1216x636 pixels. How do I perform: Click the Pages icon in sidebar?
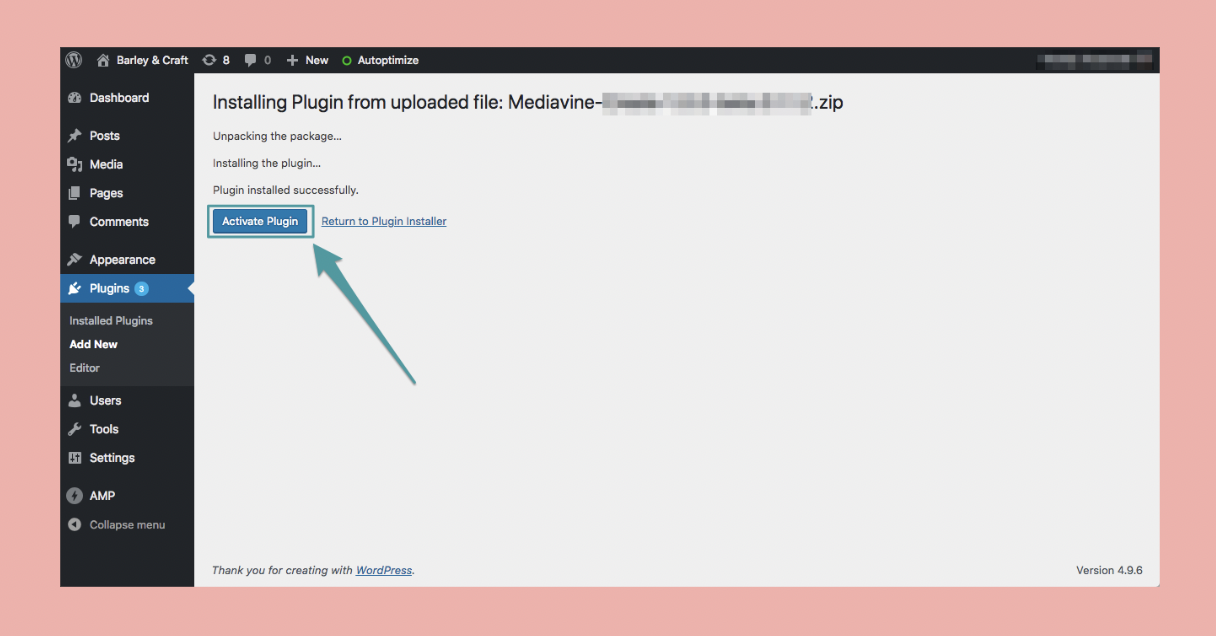click(74, 193)
